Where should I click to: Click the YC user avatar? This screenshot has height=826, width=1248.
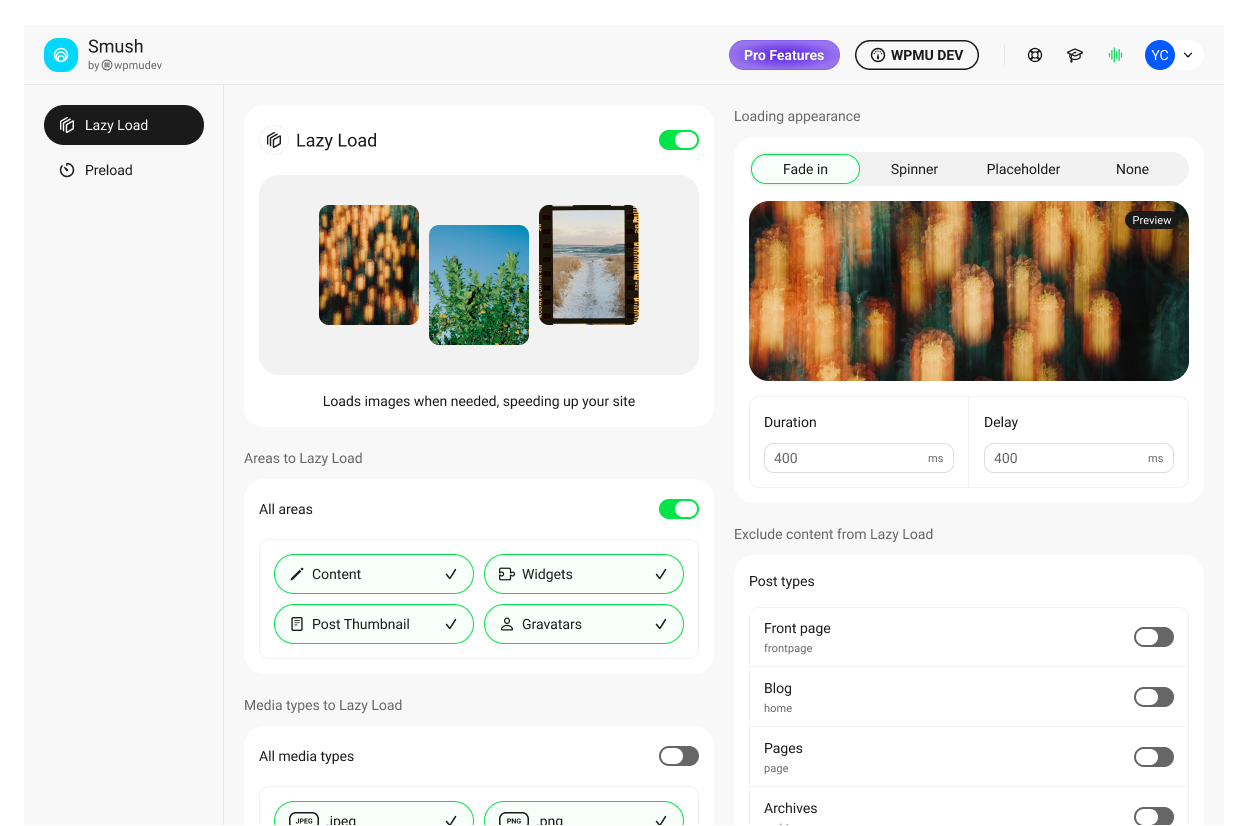[1159, 55]
